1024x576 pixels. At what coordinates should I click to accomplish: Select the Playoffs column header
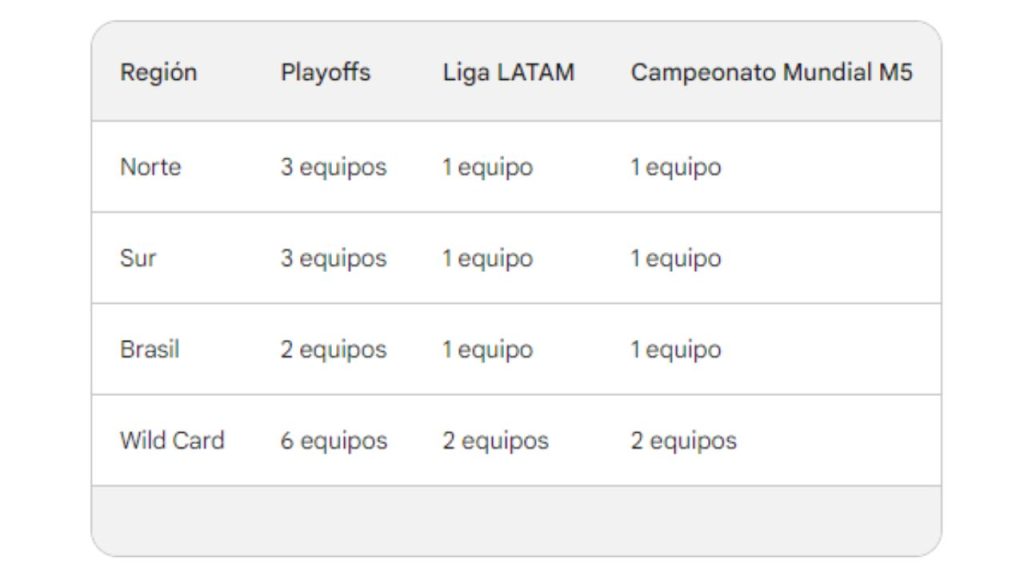coord(326,73)
